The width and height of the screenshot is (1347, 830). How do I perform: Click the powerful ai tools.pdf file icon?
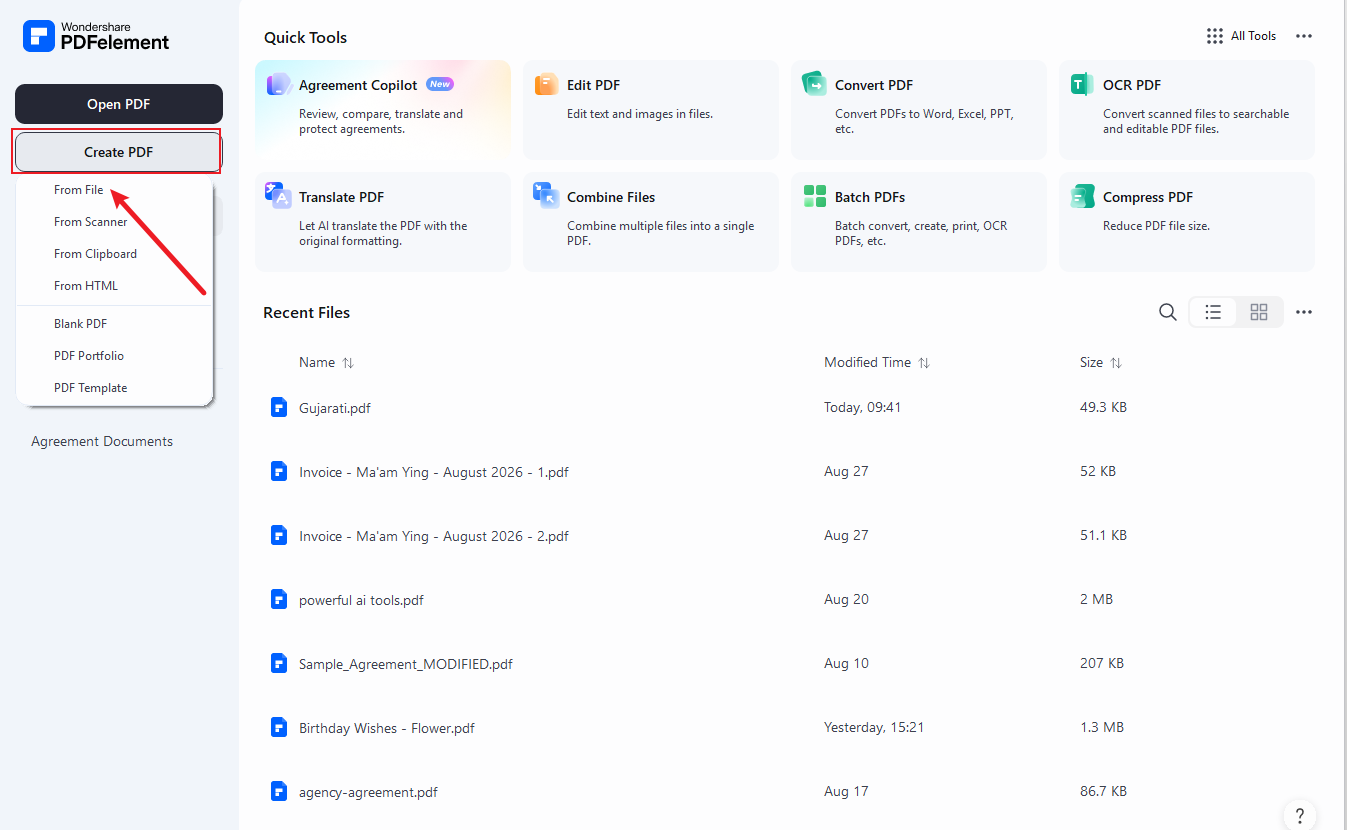click(x=279, y=599)
